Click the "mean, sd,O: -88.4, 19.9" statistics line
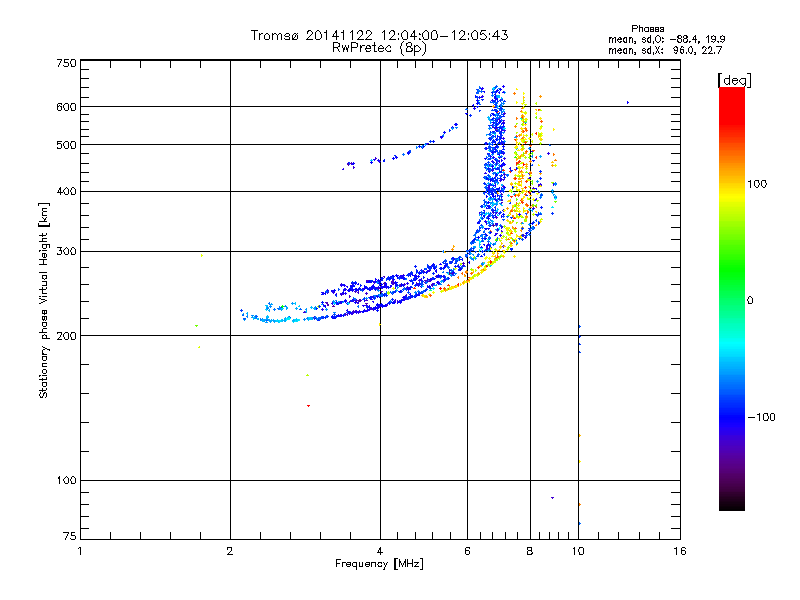 tap(666, 39)
